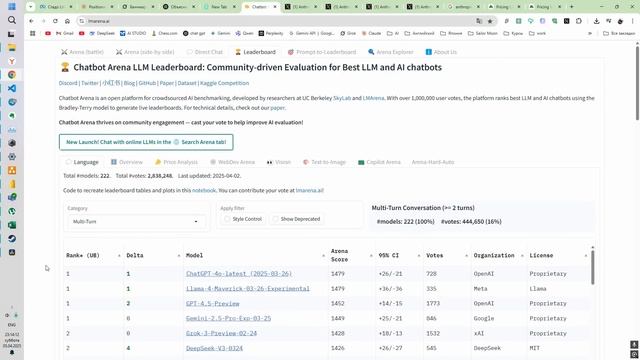Switch to the Arena (side-by-side) tab
640x360 pixels.
(145, 52)
